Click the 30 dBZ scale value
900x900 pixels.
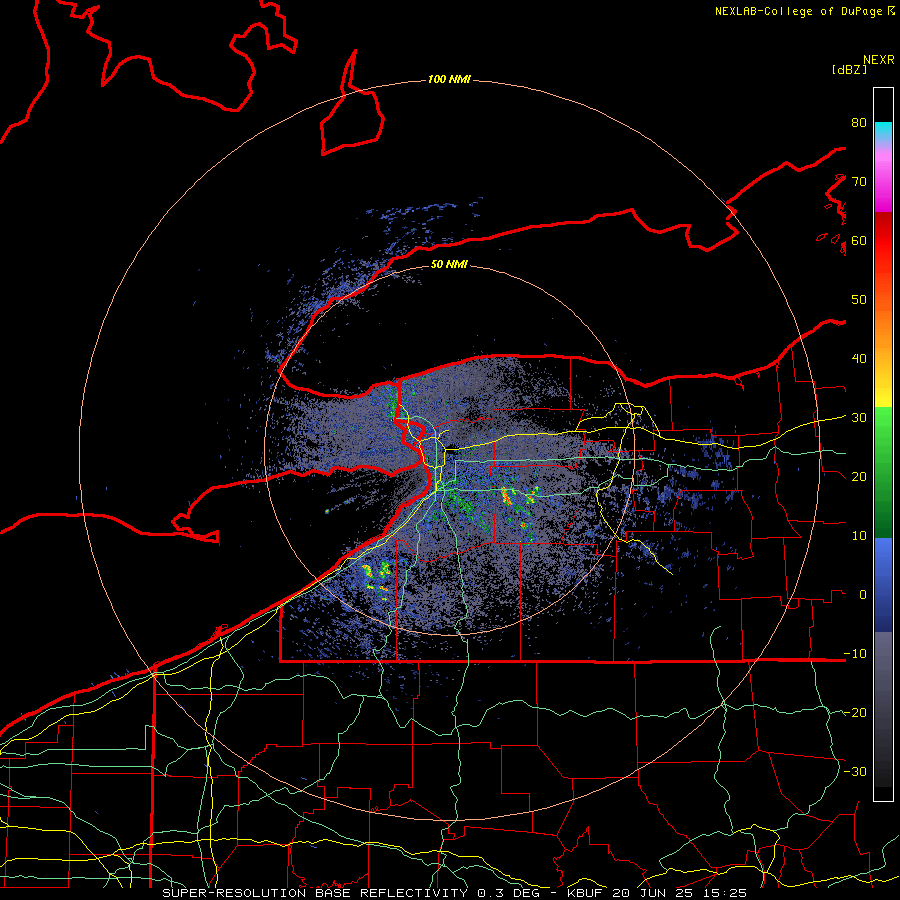(859, 418)
